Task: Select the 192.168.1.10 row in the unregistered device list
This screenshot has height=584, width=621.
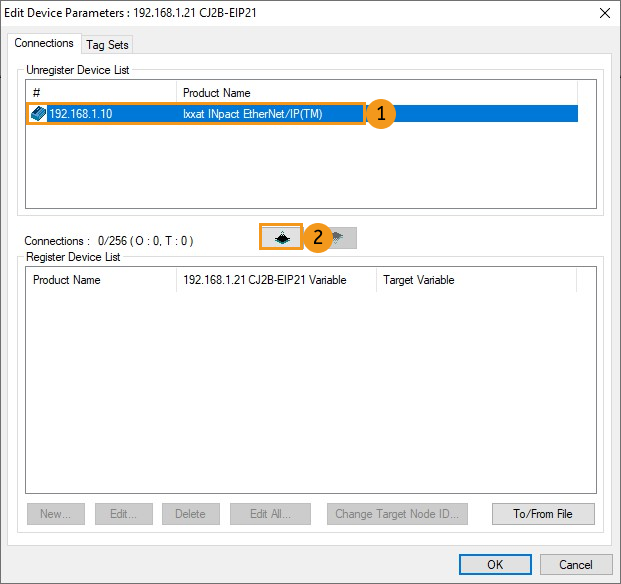Action: click(302, 114)
